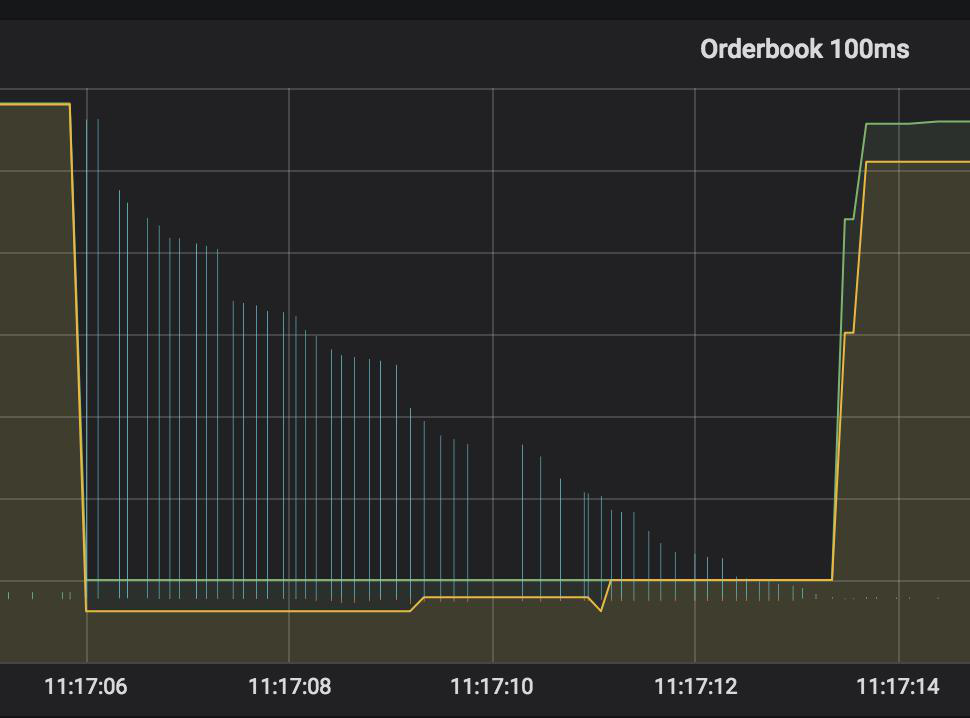Select the 11:17:12 time axis label
This screenshot has width=970, height=718.
coord(695,686)
